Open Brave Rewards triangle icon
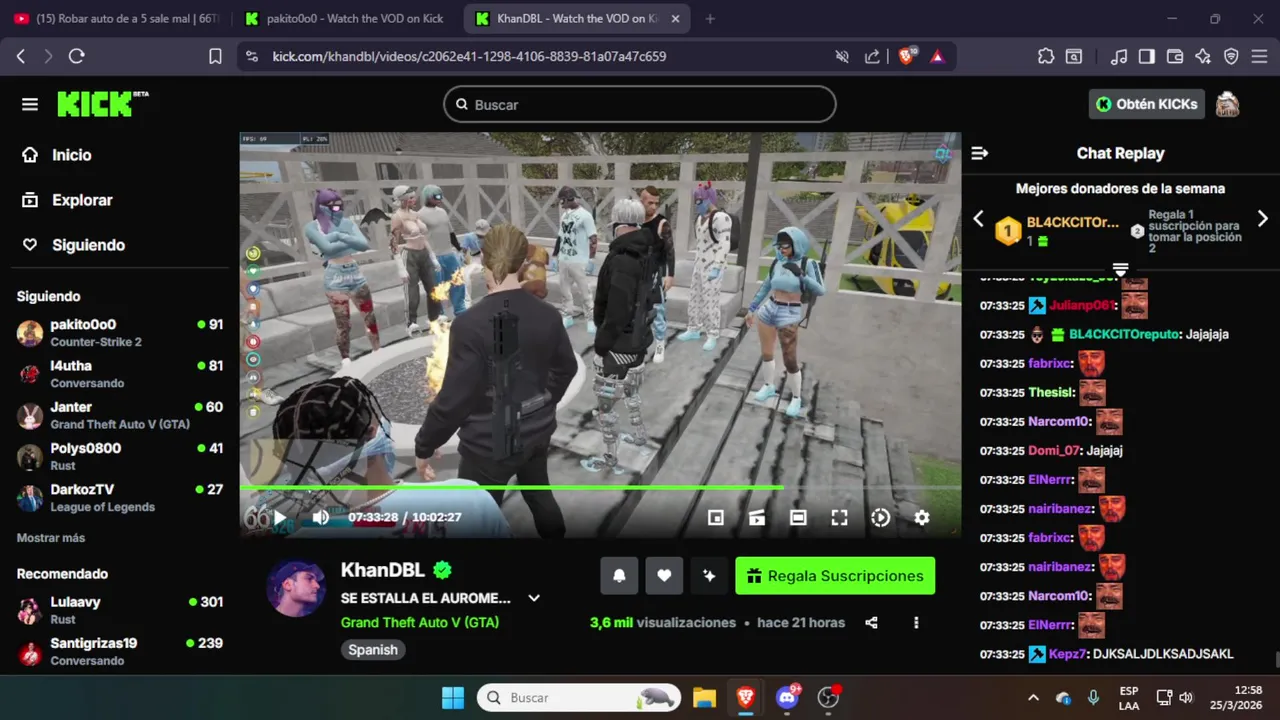Screen dimensions: 1280x720 937,57
